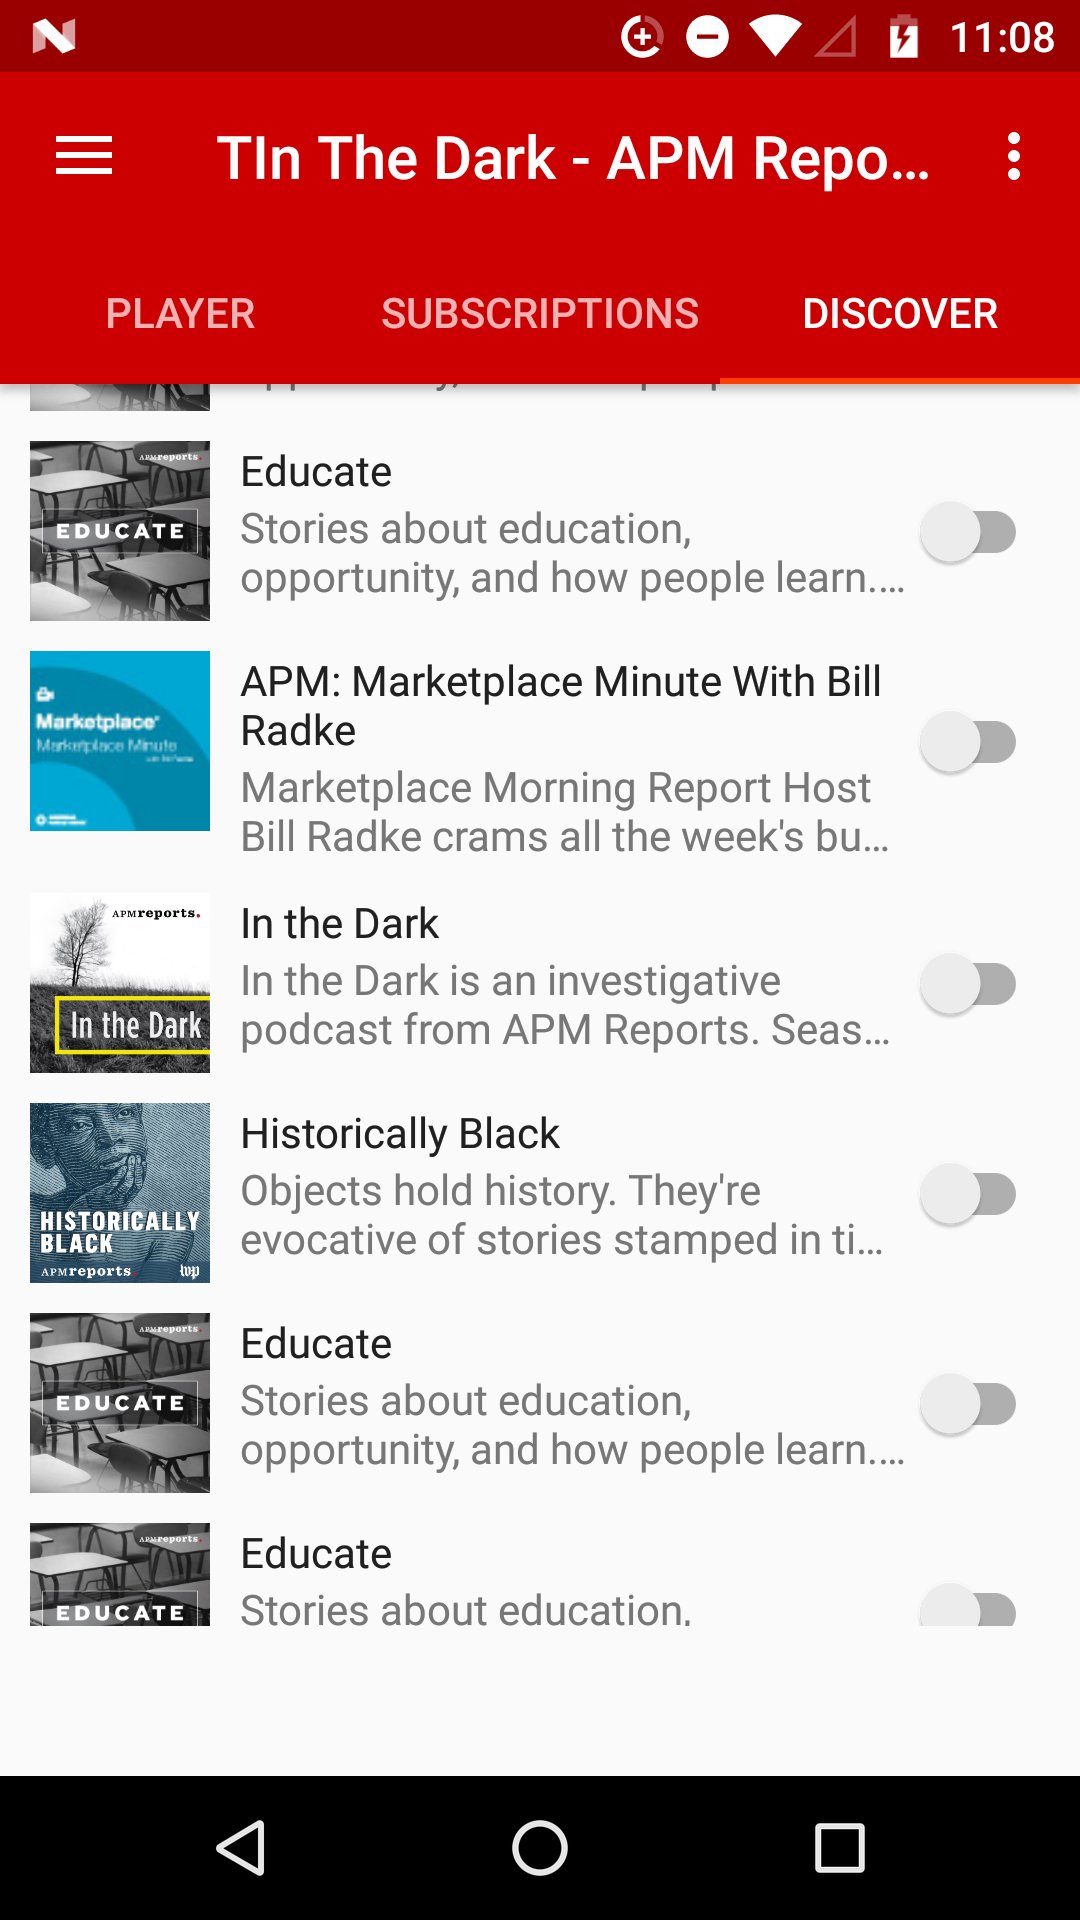The image size is (1080, 1920).
Task: Read 'Marketplace Morning Report Host' description
Action: pyautogui.click(x=565, y=812)
